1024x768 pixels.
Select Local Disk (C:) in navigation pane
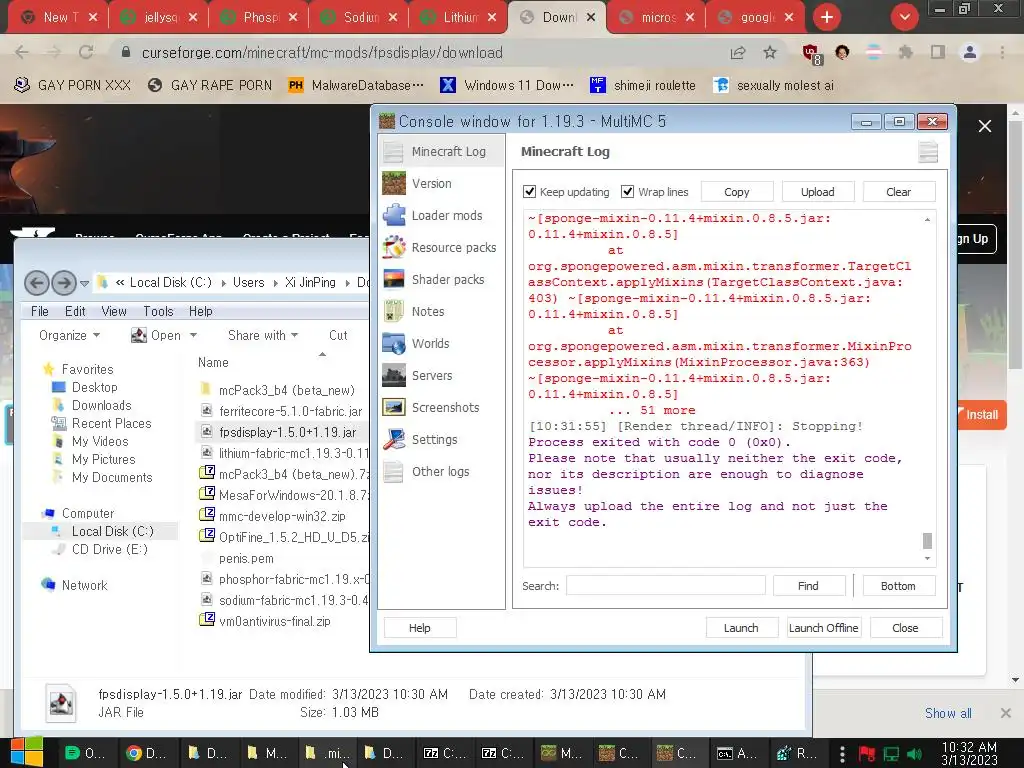tap(112, 532)
